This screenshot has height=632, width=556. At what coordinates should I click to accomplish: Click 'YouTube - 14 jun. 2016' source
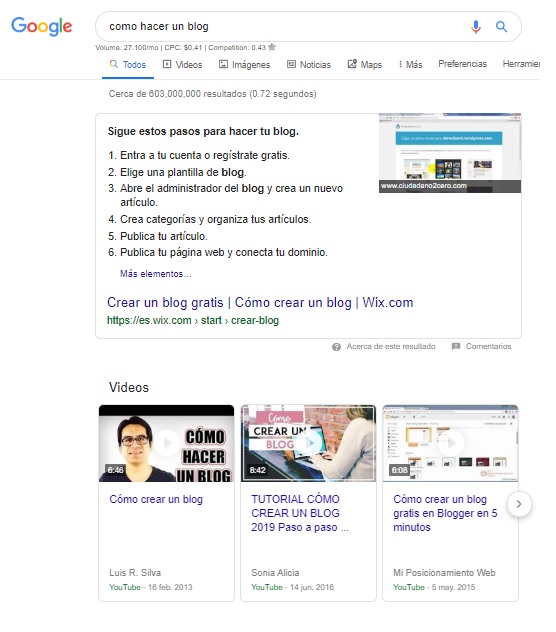click(x=292, y=587)
